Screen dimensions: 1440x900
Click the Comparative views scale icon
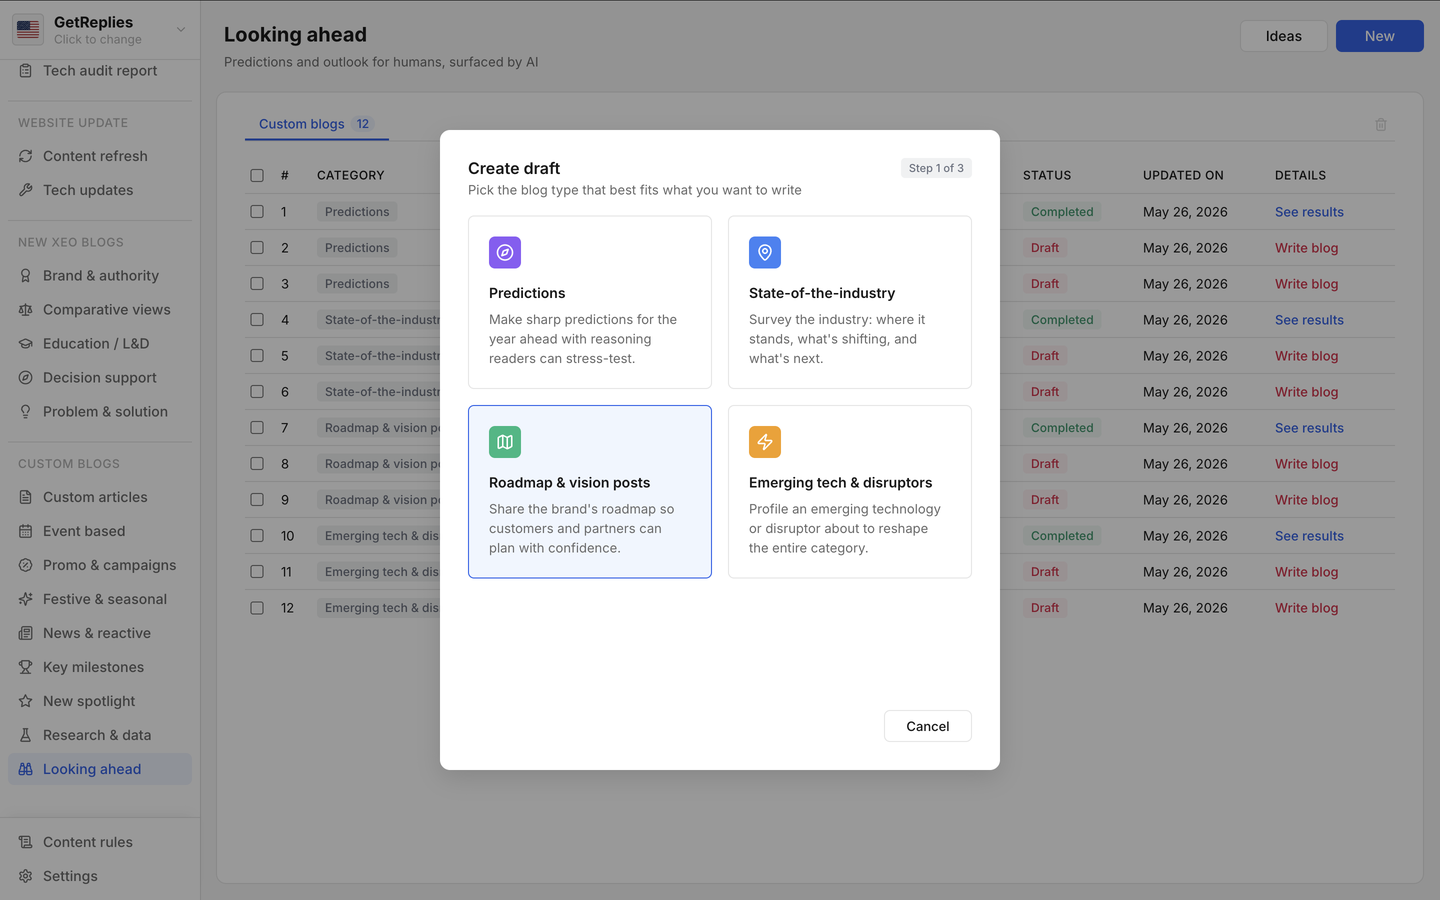pyautogui.click(x=26, y=310)
